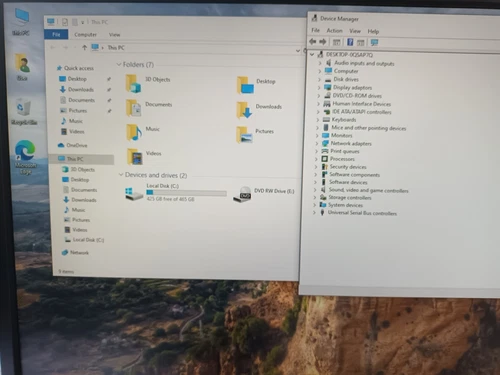This screenshot has width=500, height=375.
Task: Click Downloads under Quick access
Action: (81, 89)
